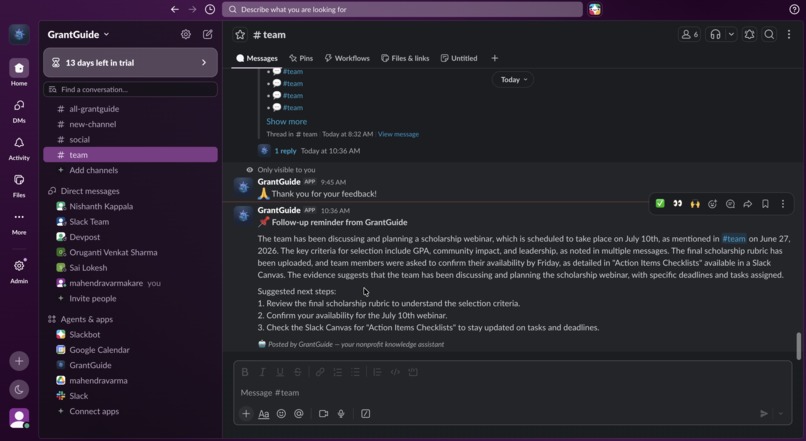Image resolution: width=806 pixels, height=441 pixels.
Task: Open the Untitled canvas tab
Action: click(459, 58)
